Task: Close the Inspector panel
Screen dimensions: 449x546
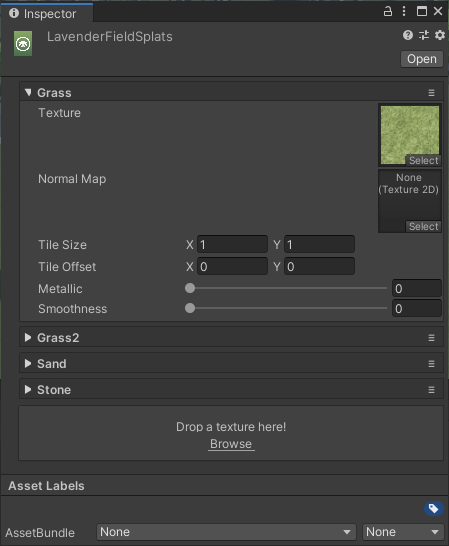Action: pos(438,11)
